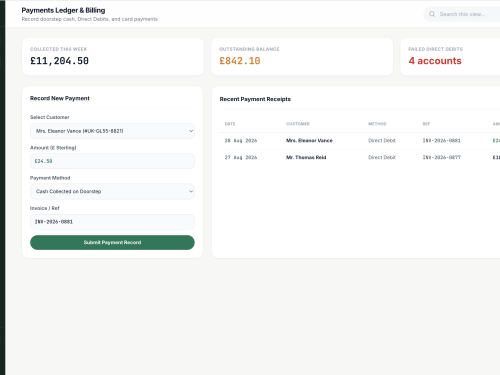Image resolution: width=500 pixels, height=375 pixels.
Task: Click reference INV-2026-0881 in receipts table
Action: pyautogui.click(x=442, y=141)
